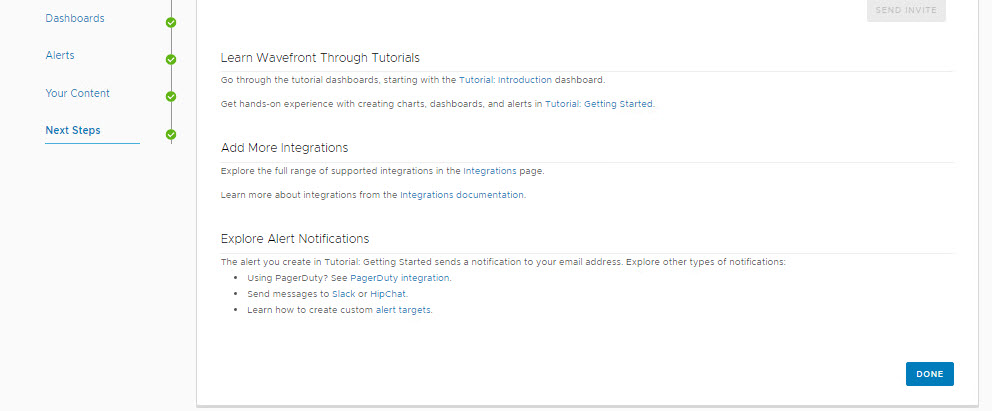
Task: Click the green checkmark beside Dashboards
Action: click(171, 22)
